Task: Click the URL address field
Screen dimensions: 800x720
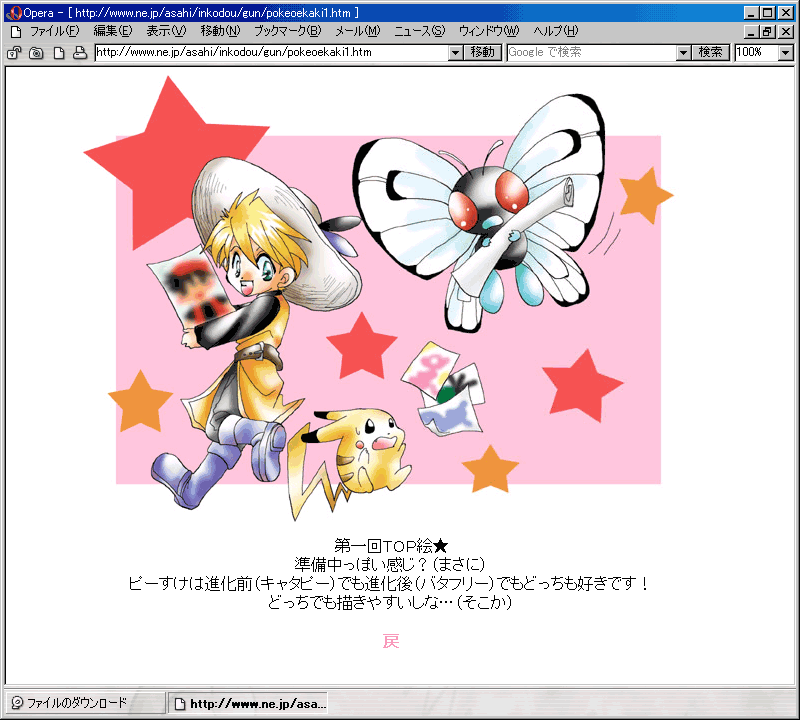Action: coord(272,53)
